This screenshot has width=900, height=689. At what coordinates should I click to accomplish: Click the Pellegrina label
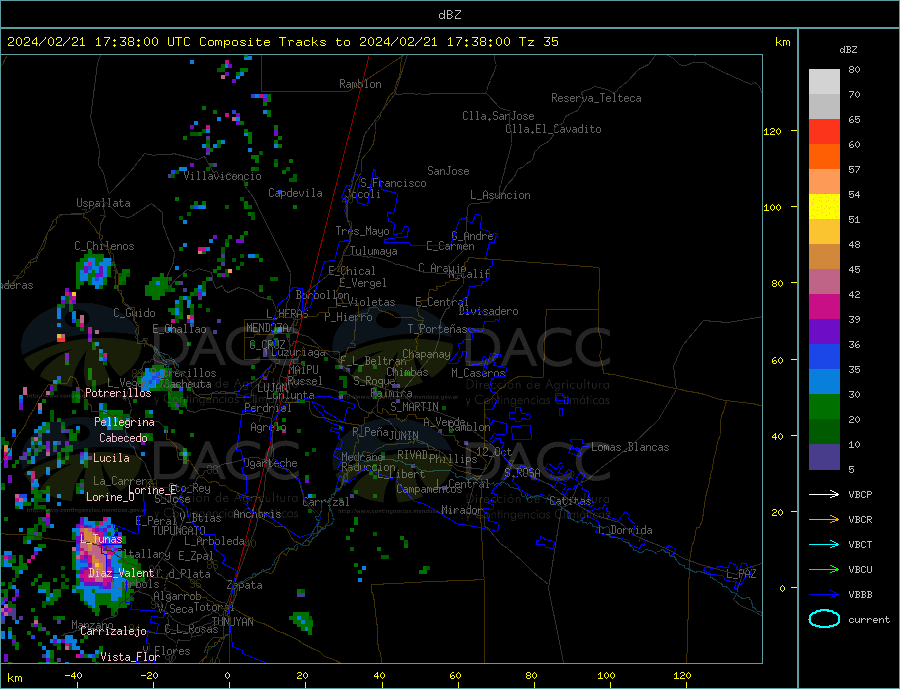click(x=124, y=423)
